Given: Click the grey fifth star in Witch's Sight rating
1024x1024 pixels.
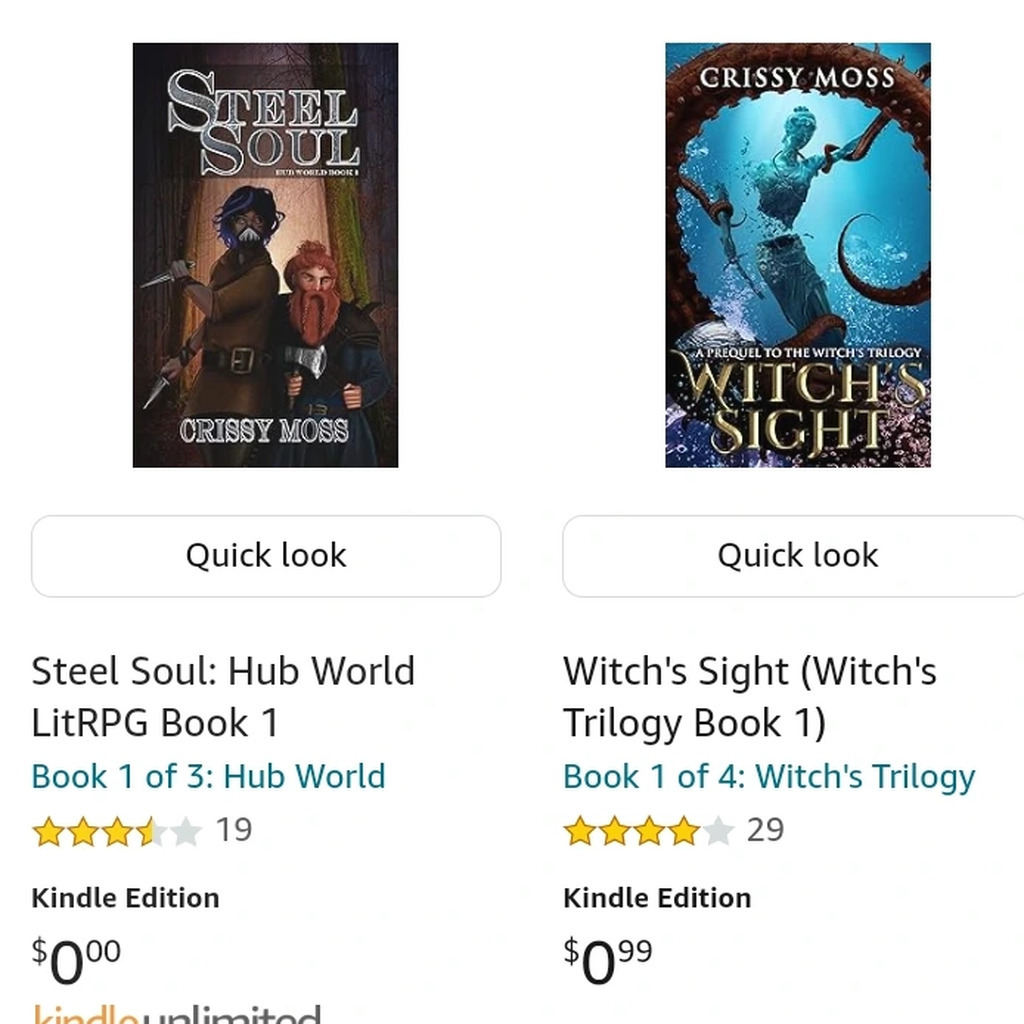Looking at the screenshot, I should click(x=717, y=831).
